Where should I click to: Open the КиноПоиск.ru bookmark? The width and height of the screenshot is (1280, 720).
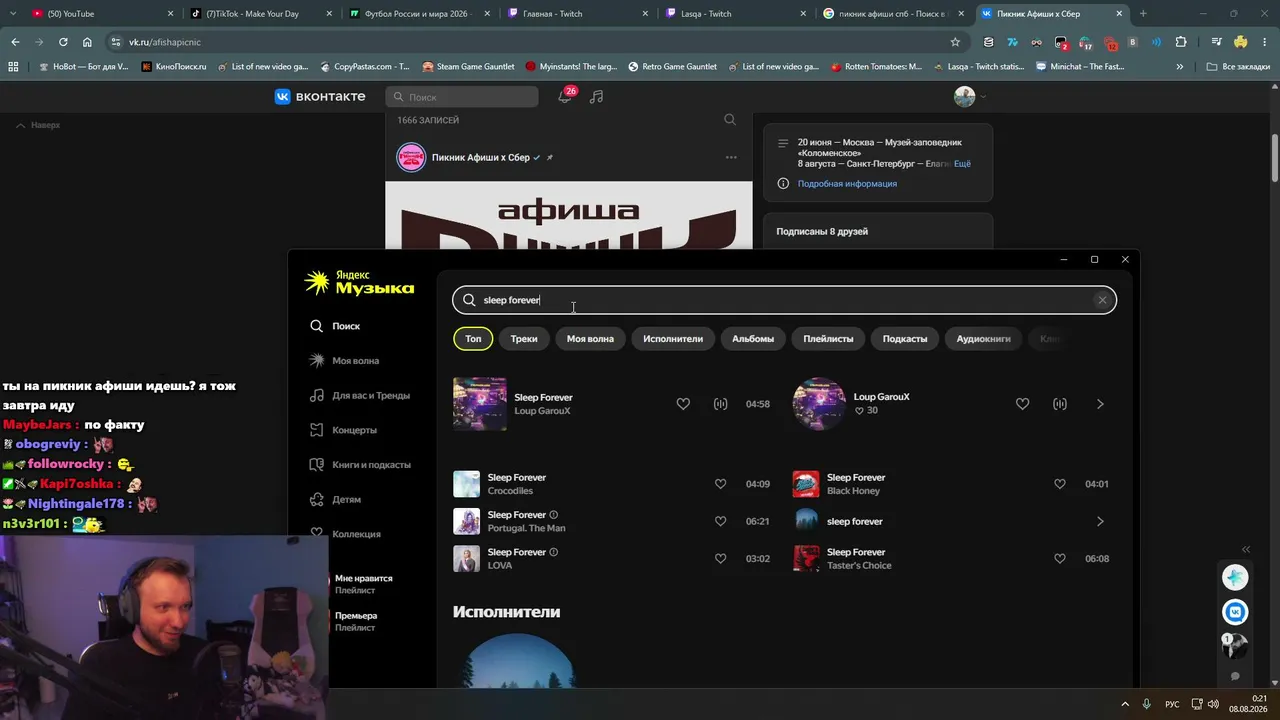pyautogui.click(x=174, y=67)
